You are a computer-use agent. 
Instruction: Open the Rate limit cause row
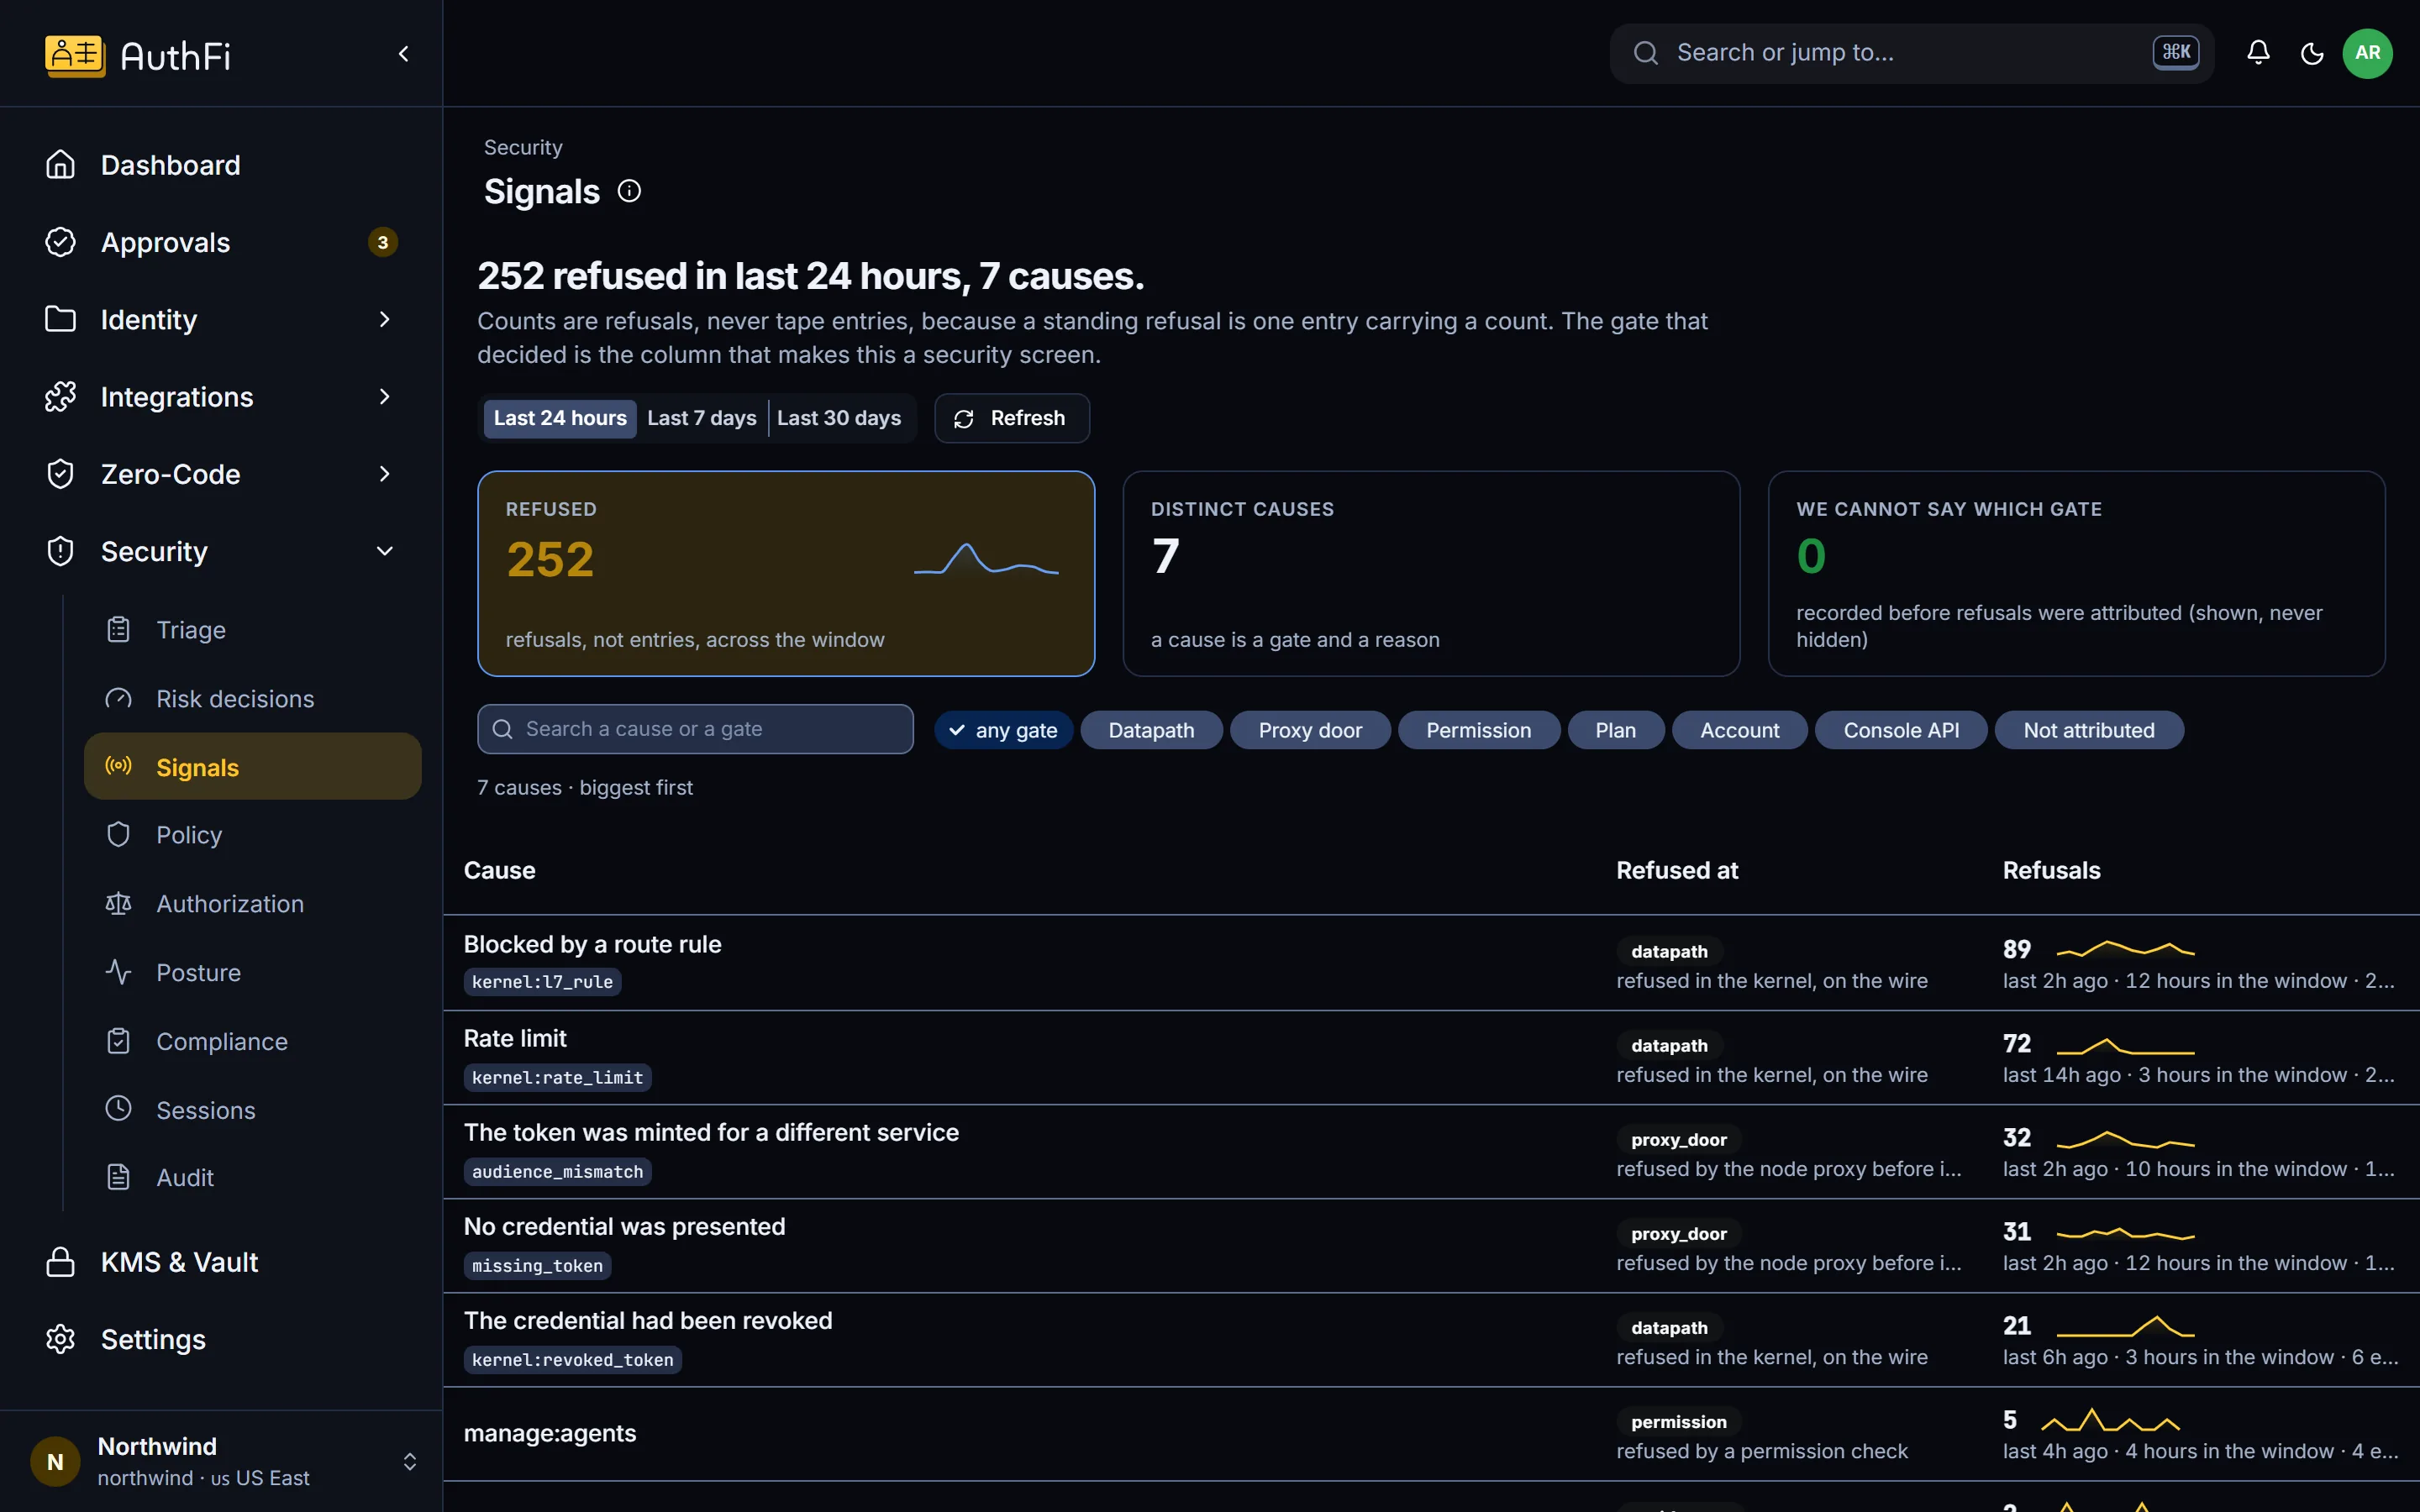pos(1431,1057)
